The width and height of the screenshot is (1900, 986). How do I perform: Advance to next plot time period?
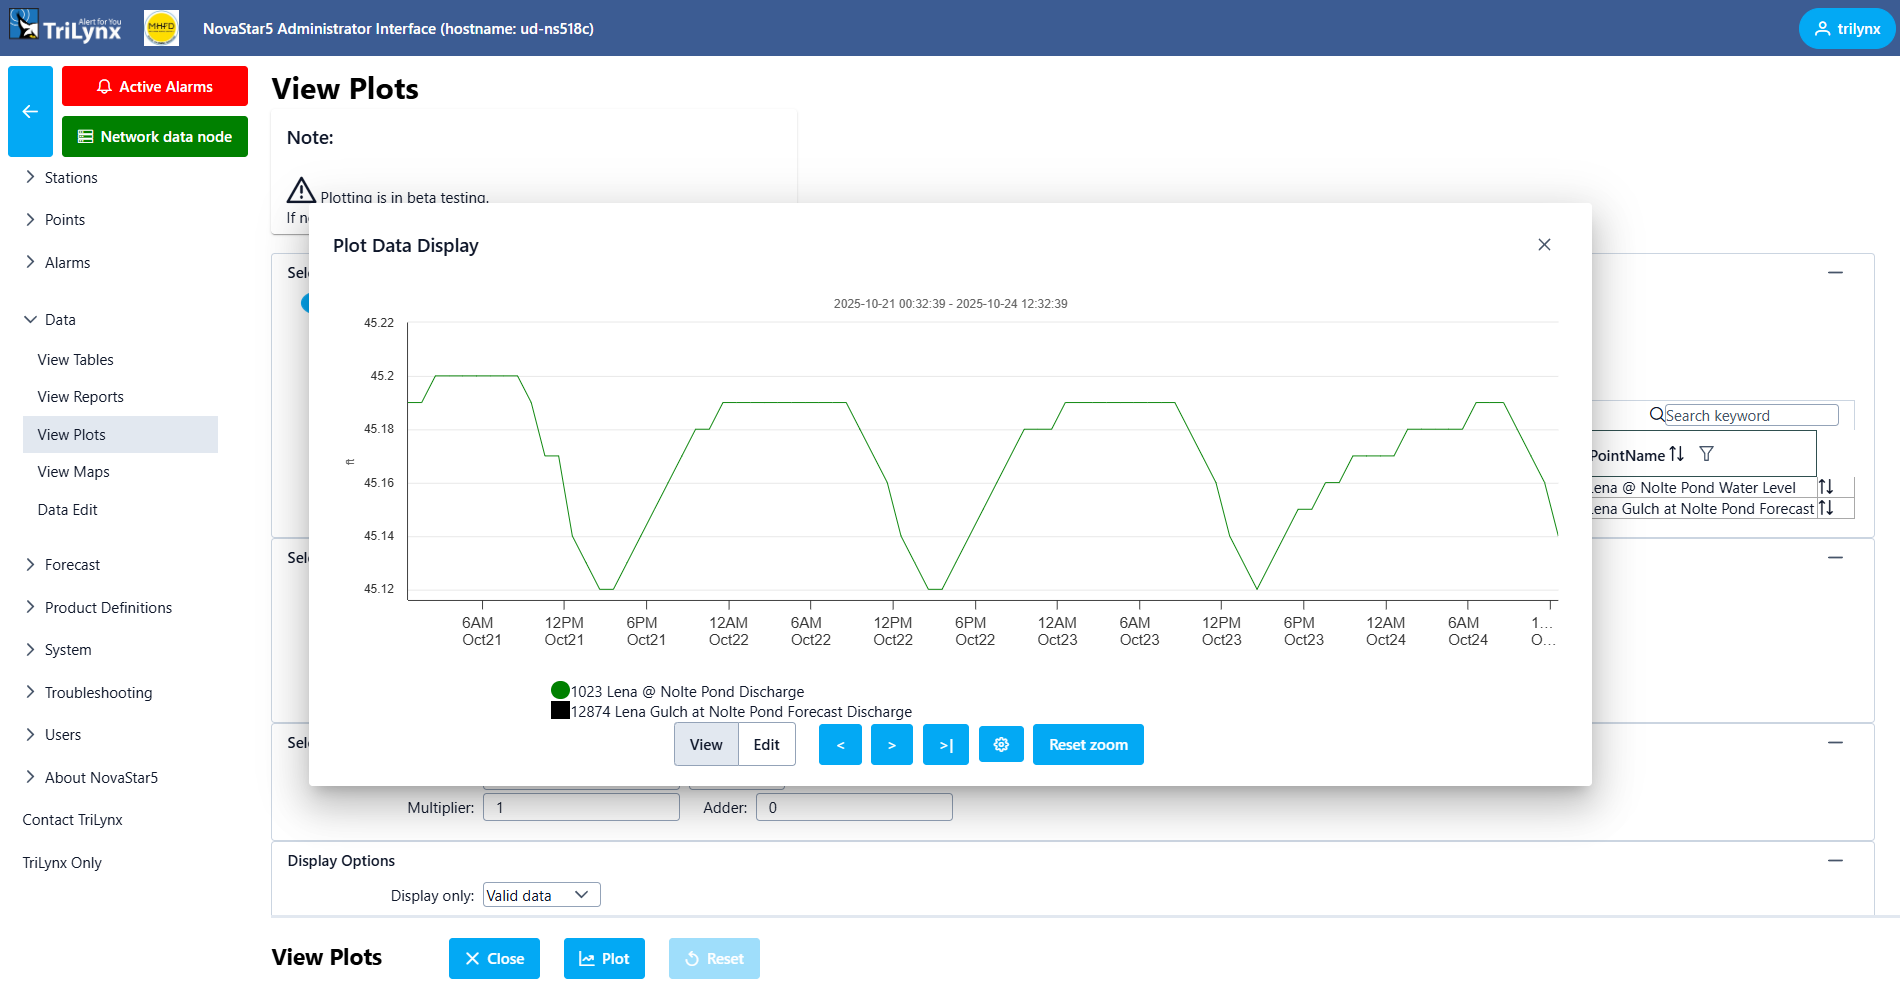click(891, 745)
